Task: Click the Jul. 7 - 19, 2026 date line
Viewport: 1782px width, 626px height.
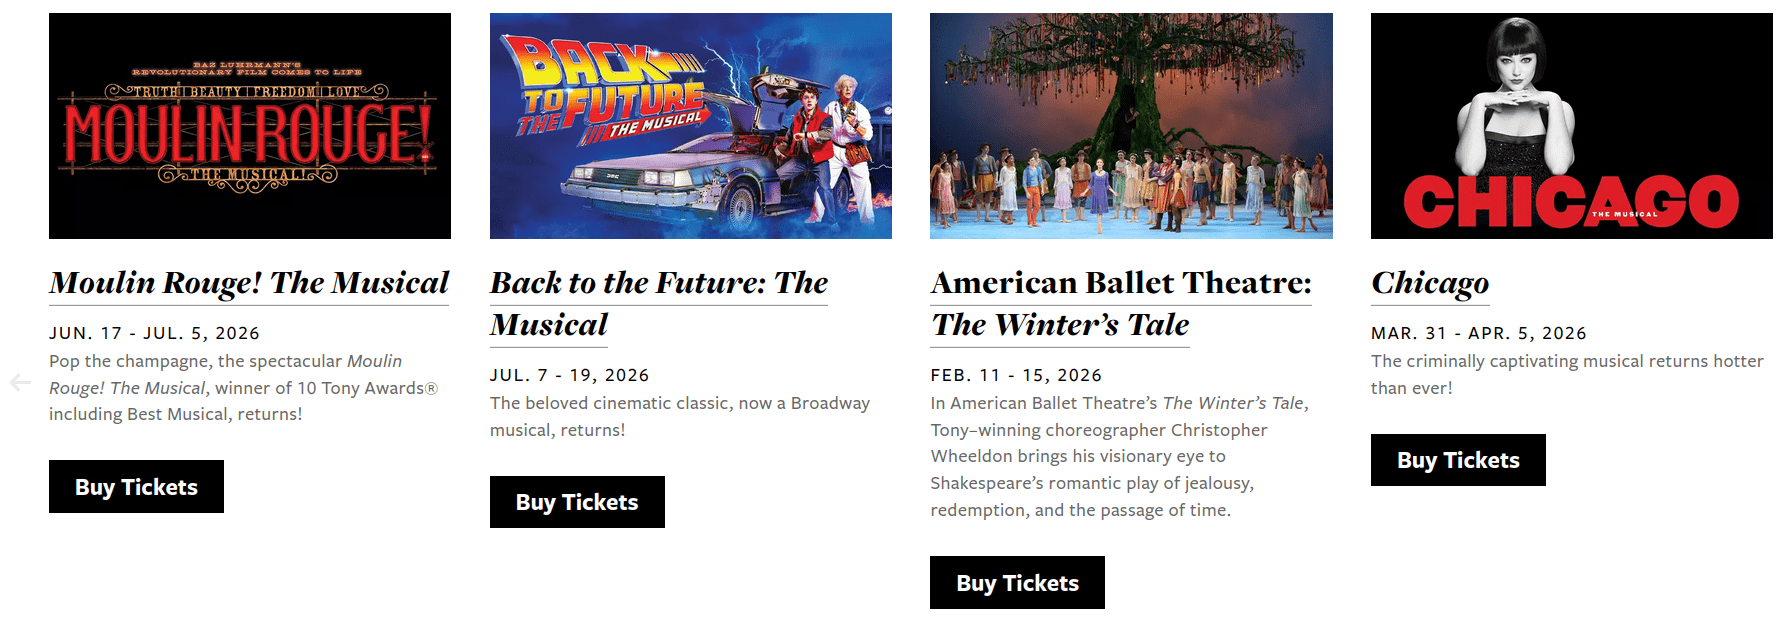Action: (x=569, y=375)
